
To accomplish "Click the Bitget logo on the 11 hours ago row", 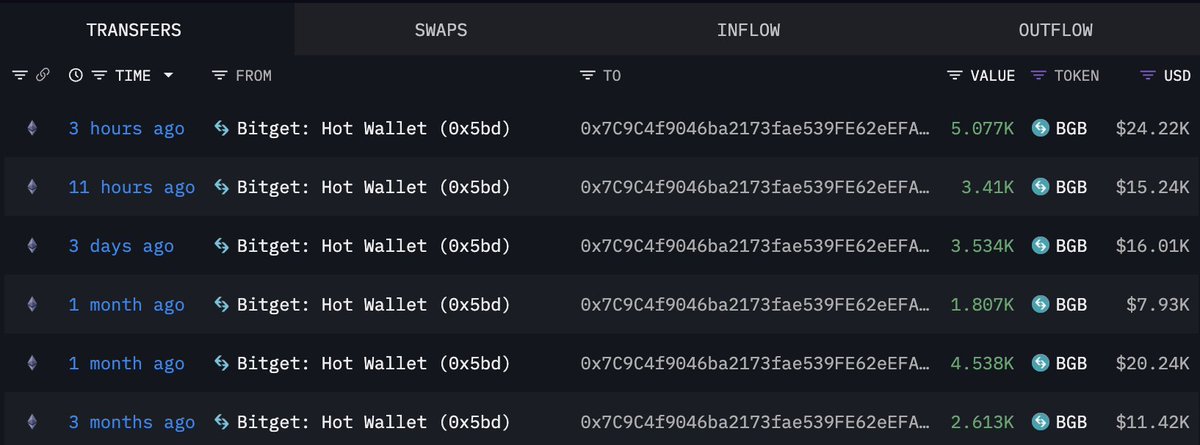I will 222,187.
